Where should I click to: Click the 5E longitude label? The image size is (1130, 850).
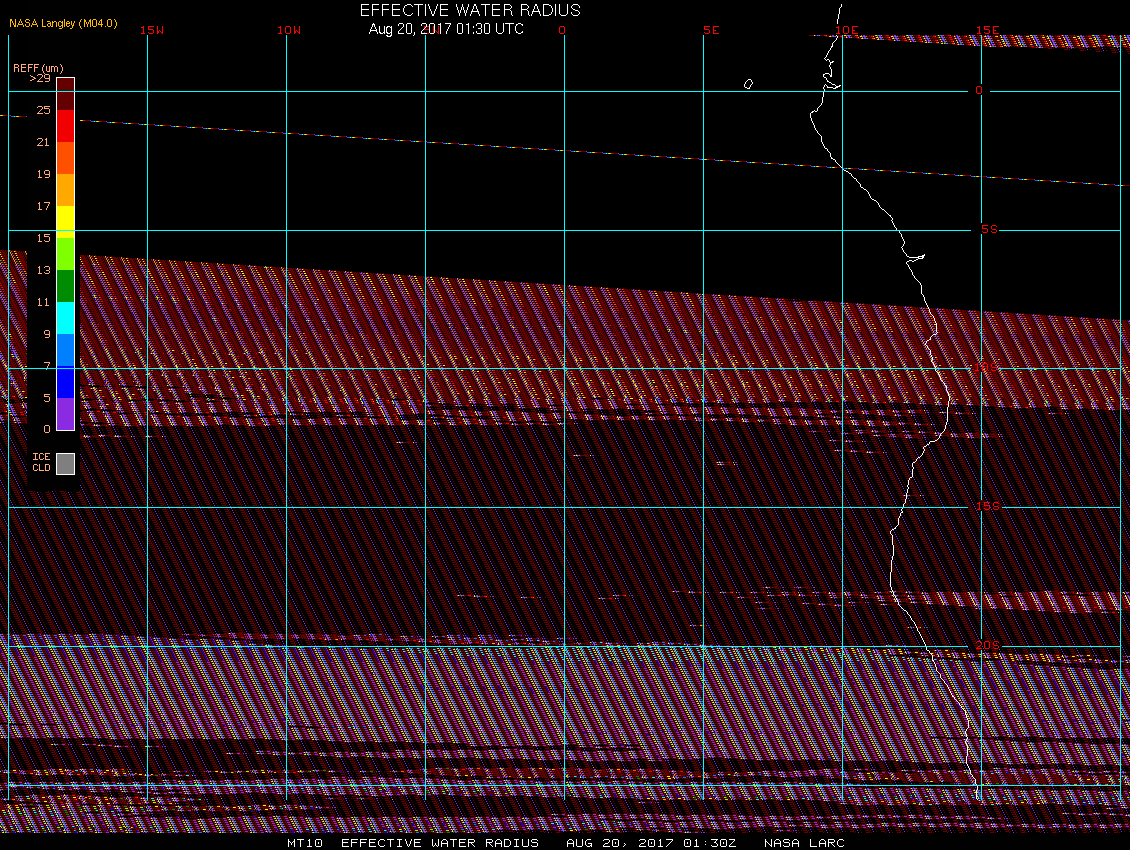711,30
